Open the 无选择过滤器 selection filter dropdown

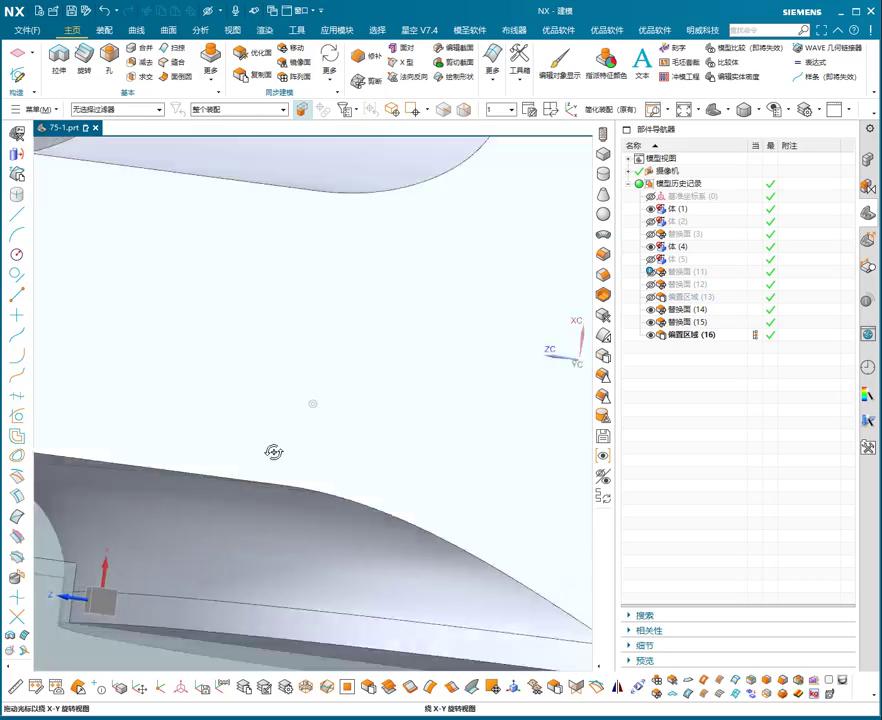(117, 110)
